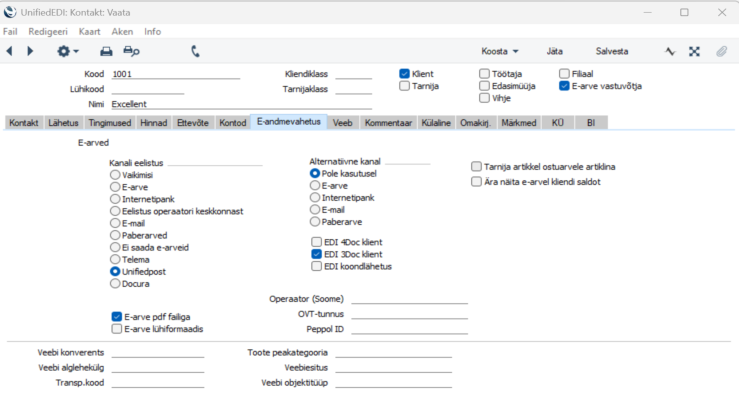Screen dimensions: 739x406
Task: Tick the EDI 4Doc klient checkbox
Action: pyautogui.click(x=317, y=242)
